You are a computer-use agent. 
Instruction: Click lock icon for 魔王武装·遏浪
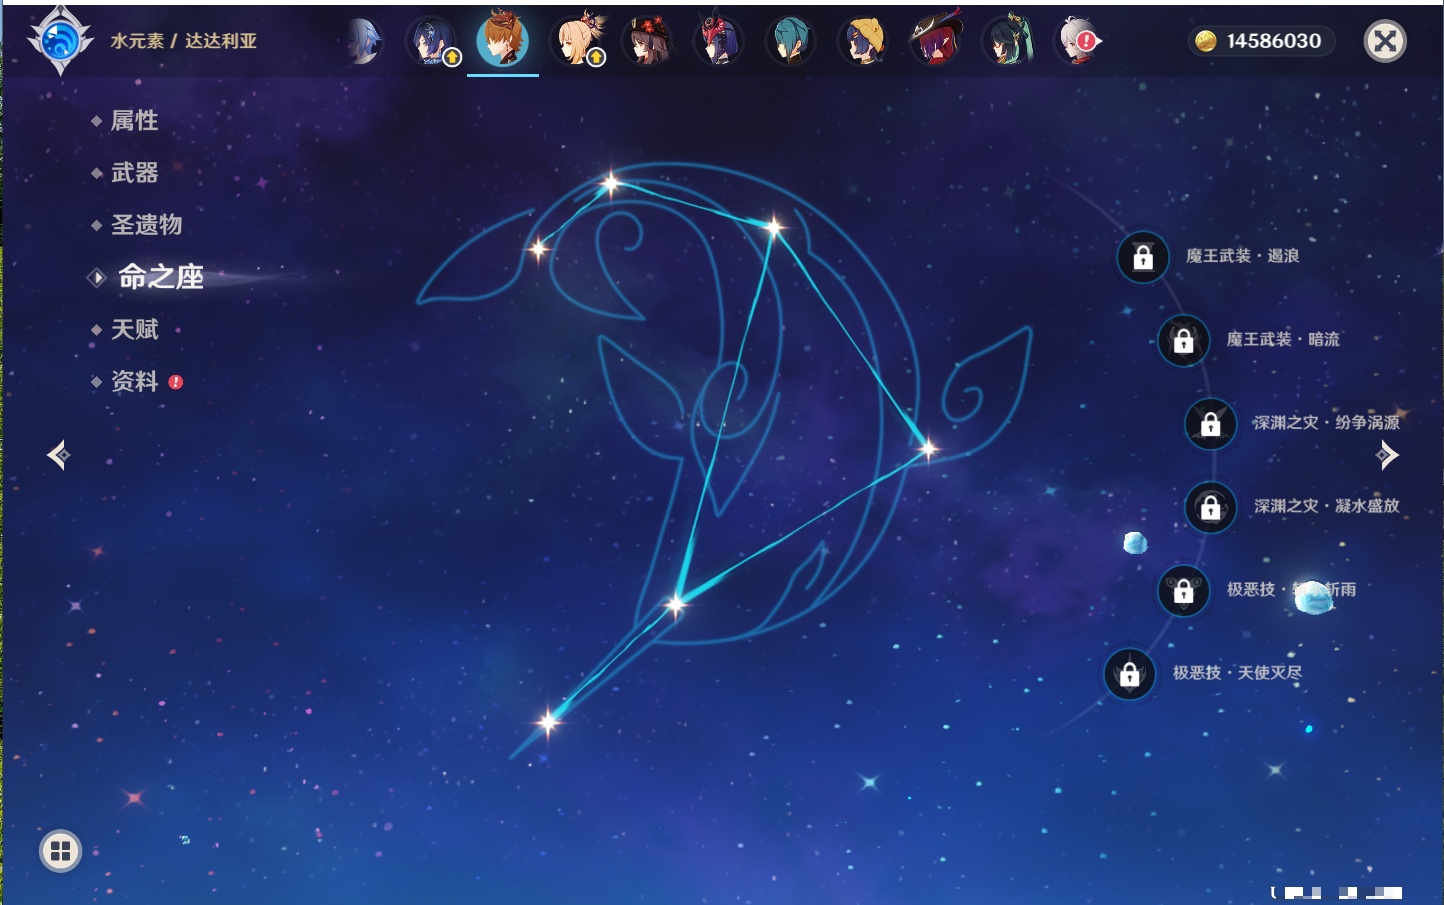pos(1143,258)
